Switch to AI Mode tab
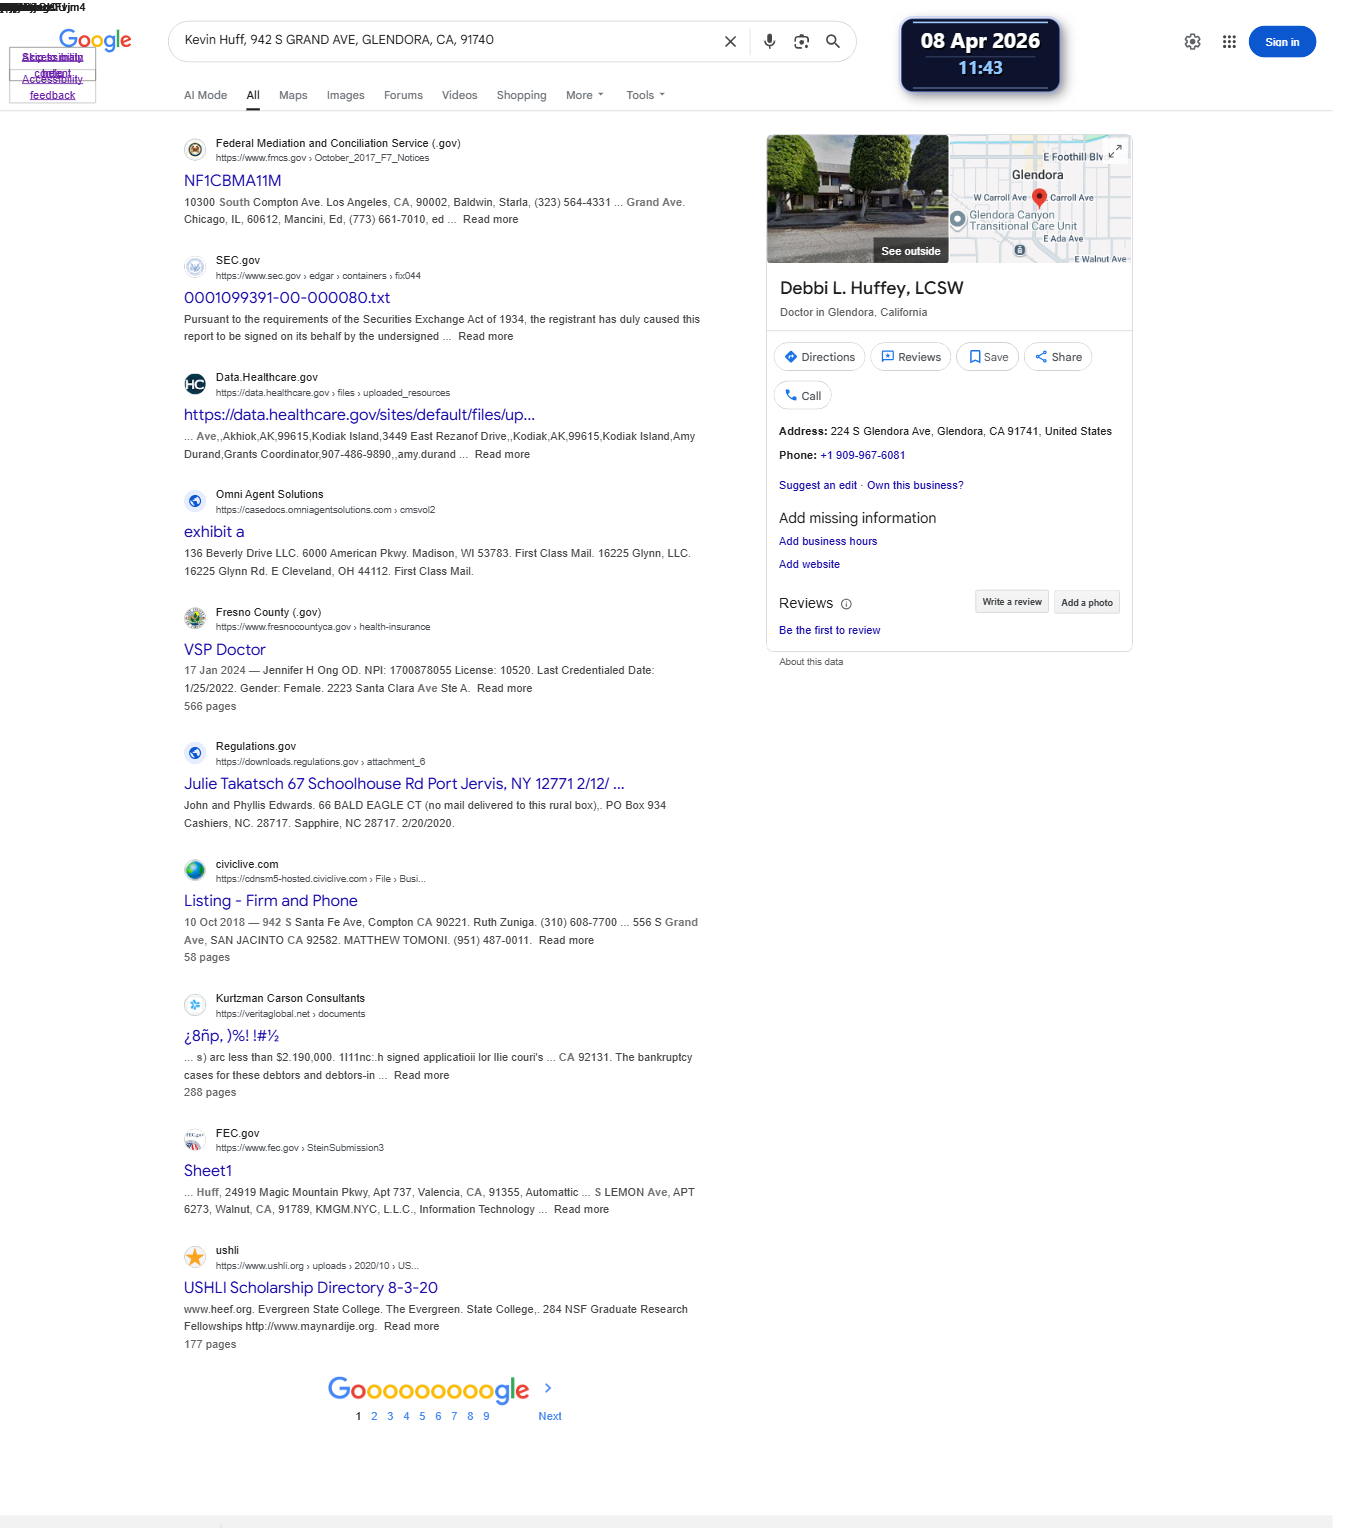Screen dimensions: 1348x1528 tap(205, 95)
